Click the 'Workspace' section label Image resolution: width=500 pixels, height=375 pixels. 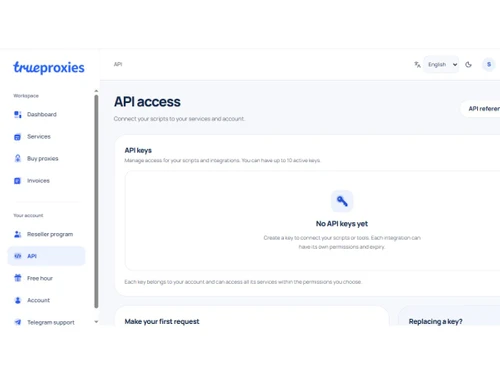26,96
